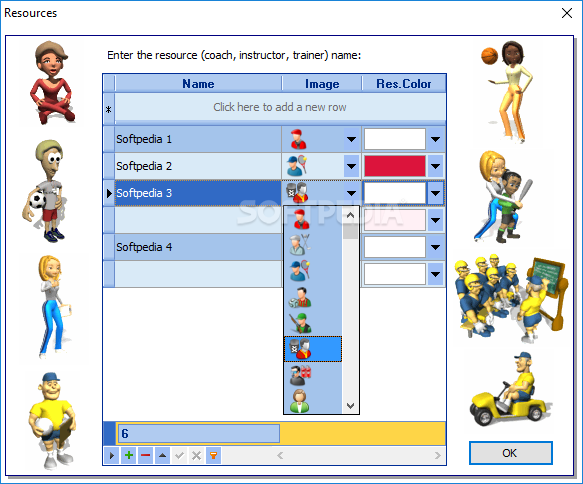Screen dimensions: 583x484
Task: Click the Softpedia 1 red cap image
Action: point(299,139)
